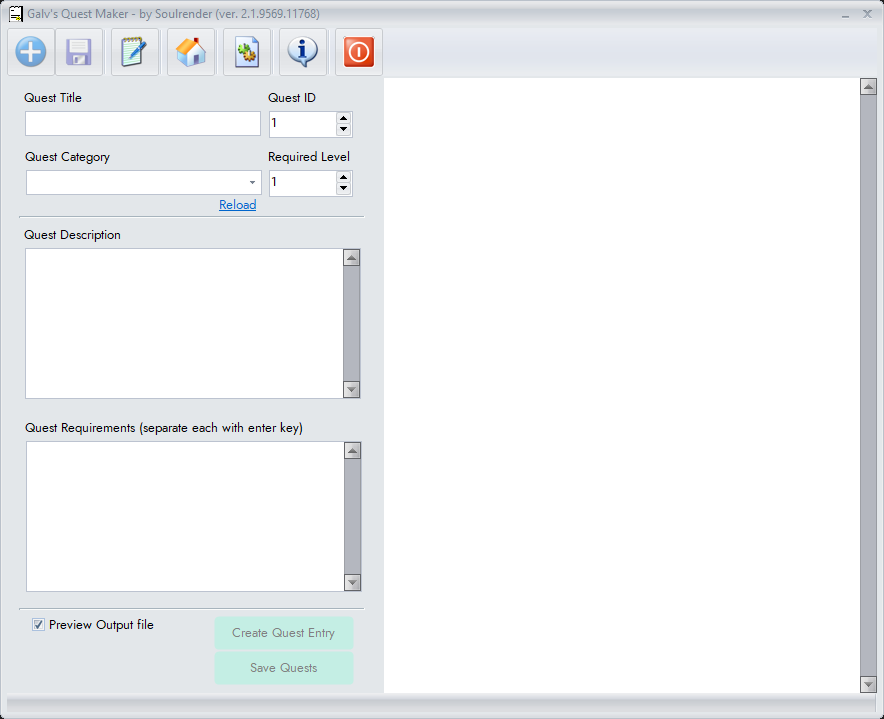
Task: Click the preview pane scrollbar down arrow
Action: tap(868, 685)
